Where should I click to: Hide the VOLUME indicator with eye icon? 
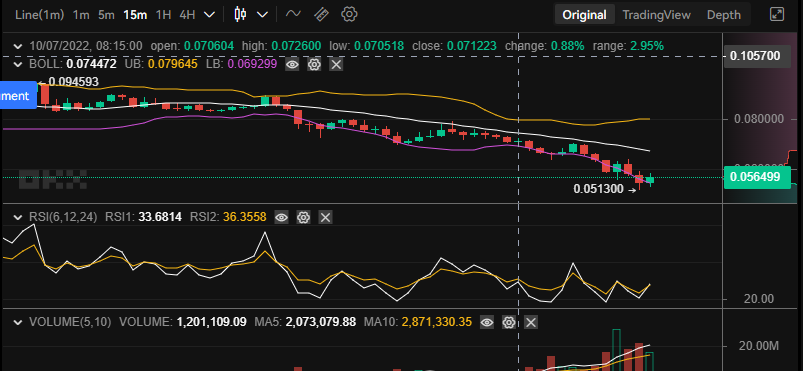click(x=487, y=322)
